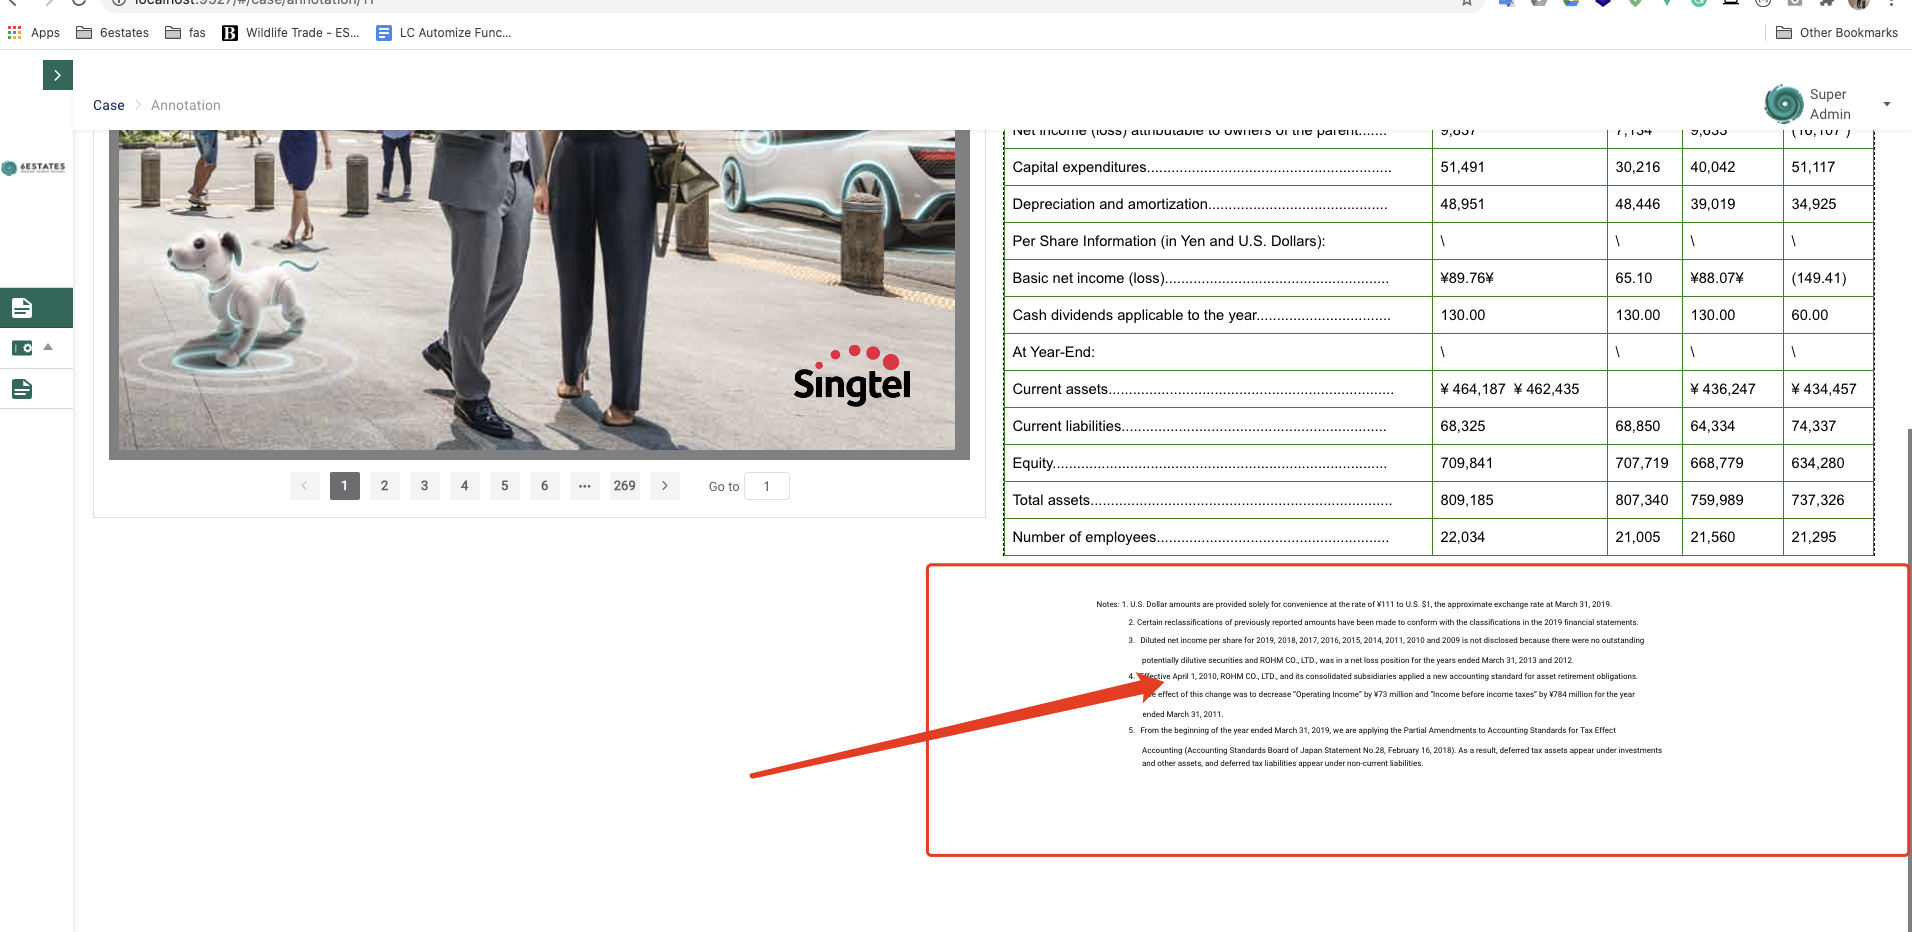Focus the Go to page number field
The image size is (1912, 932).
pos(767,486)
